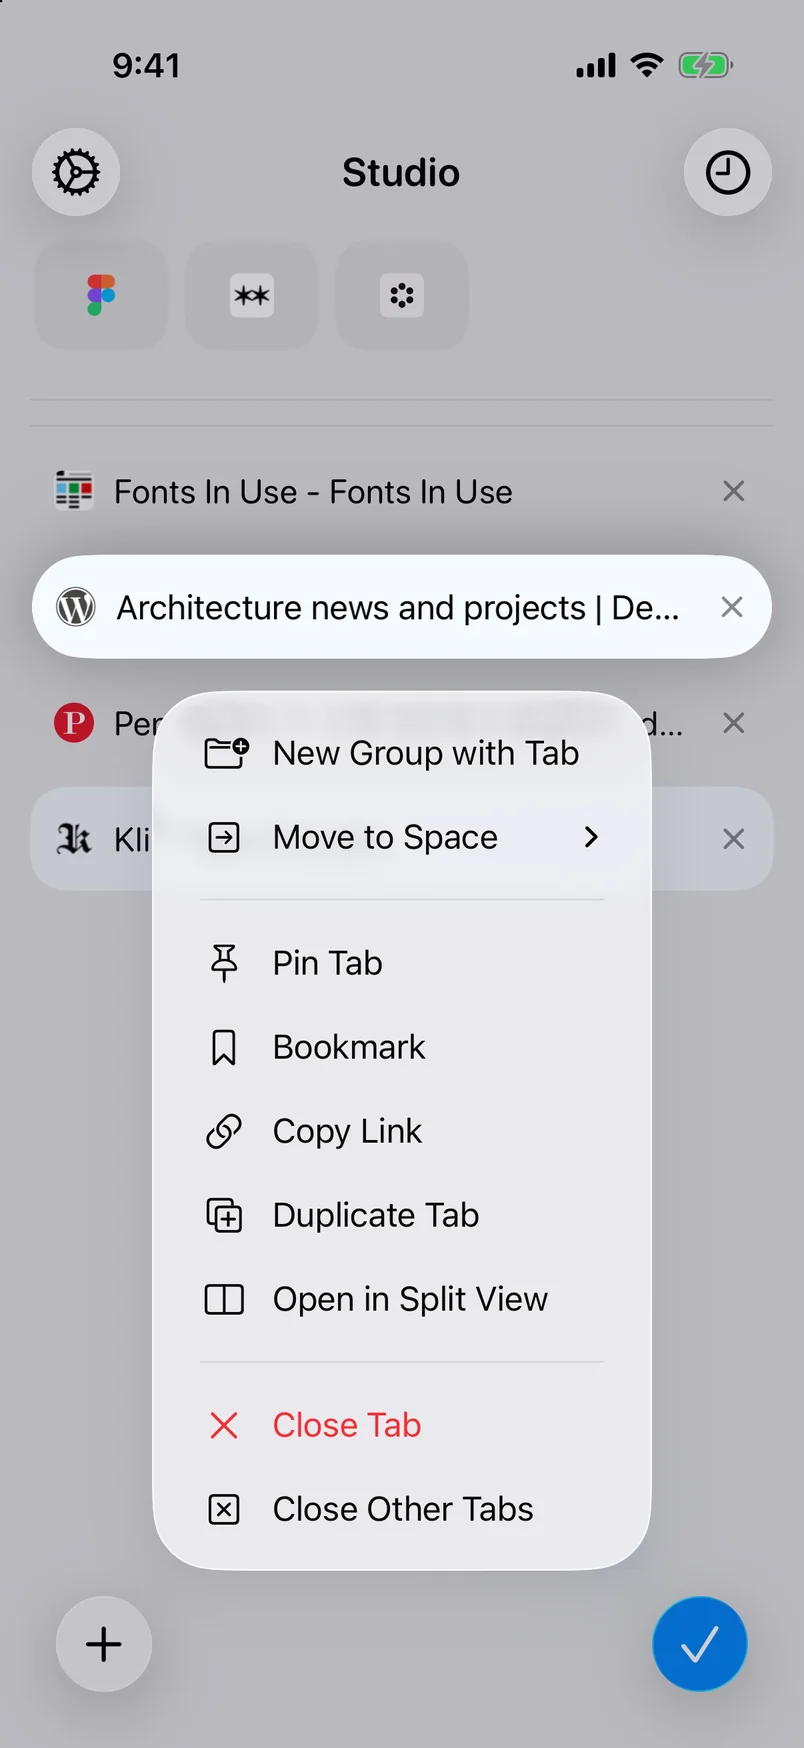
Task: Tap the boxed X close others icon
Action: [x=224, y=1509]
